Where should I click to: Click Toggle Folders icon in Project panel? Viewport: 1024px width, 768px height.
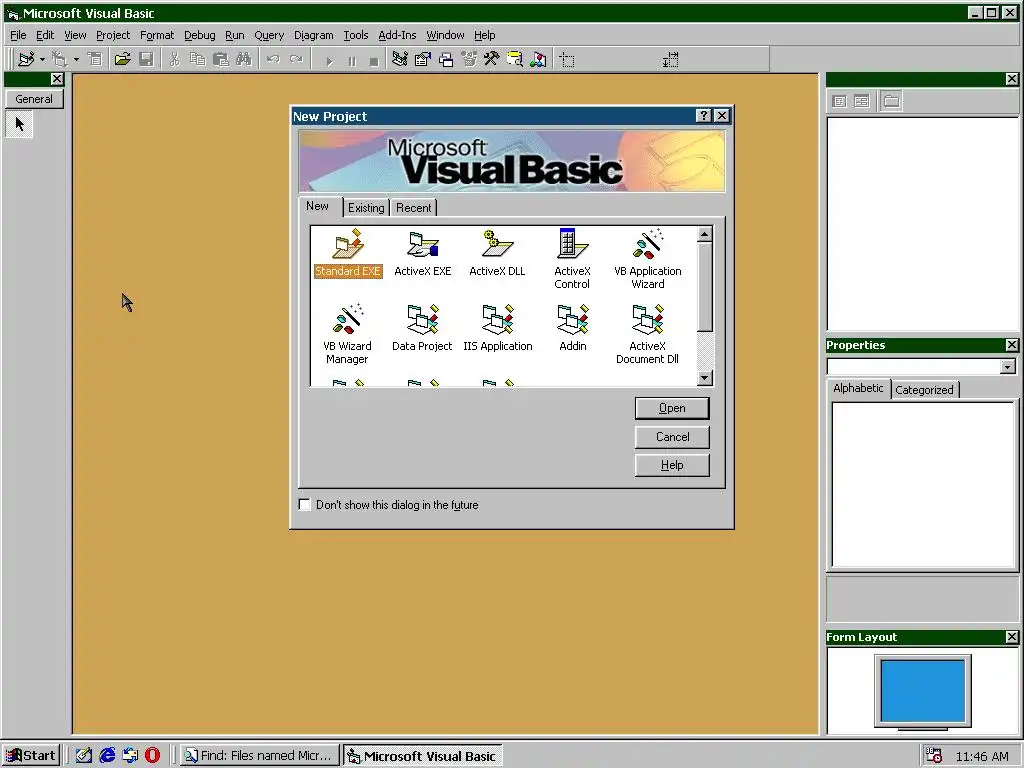[x=891, y=101]
